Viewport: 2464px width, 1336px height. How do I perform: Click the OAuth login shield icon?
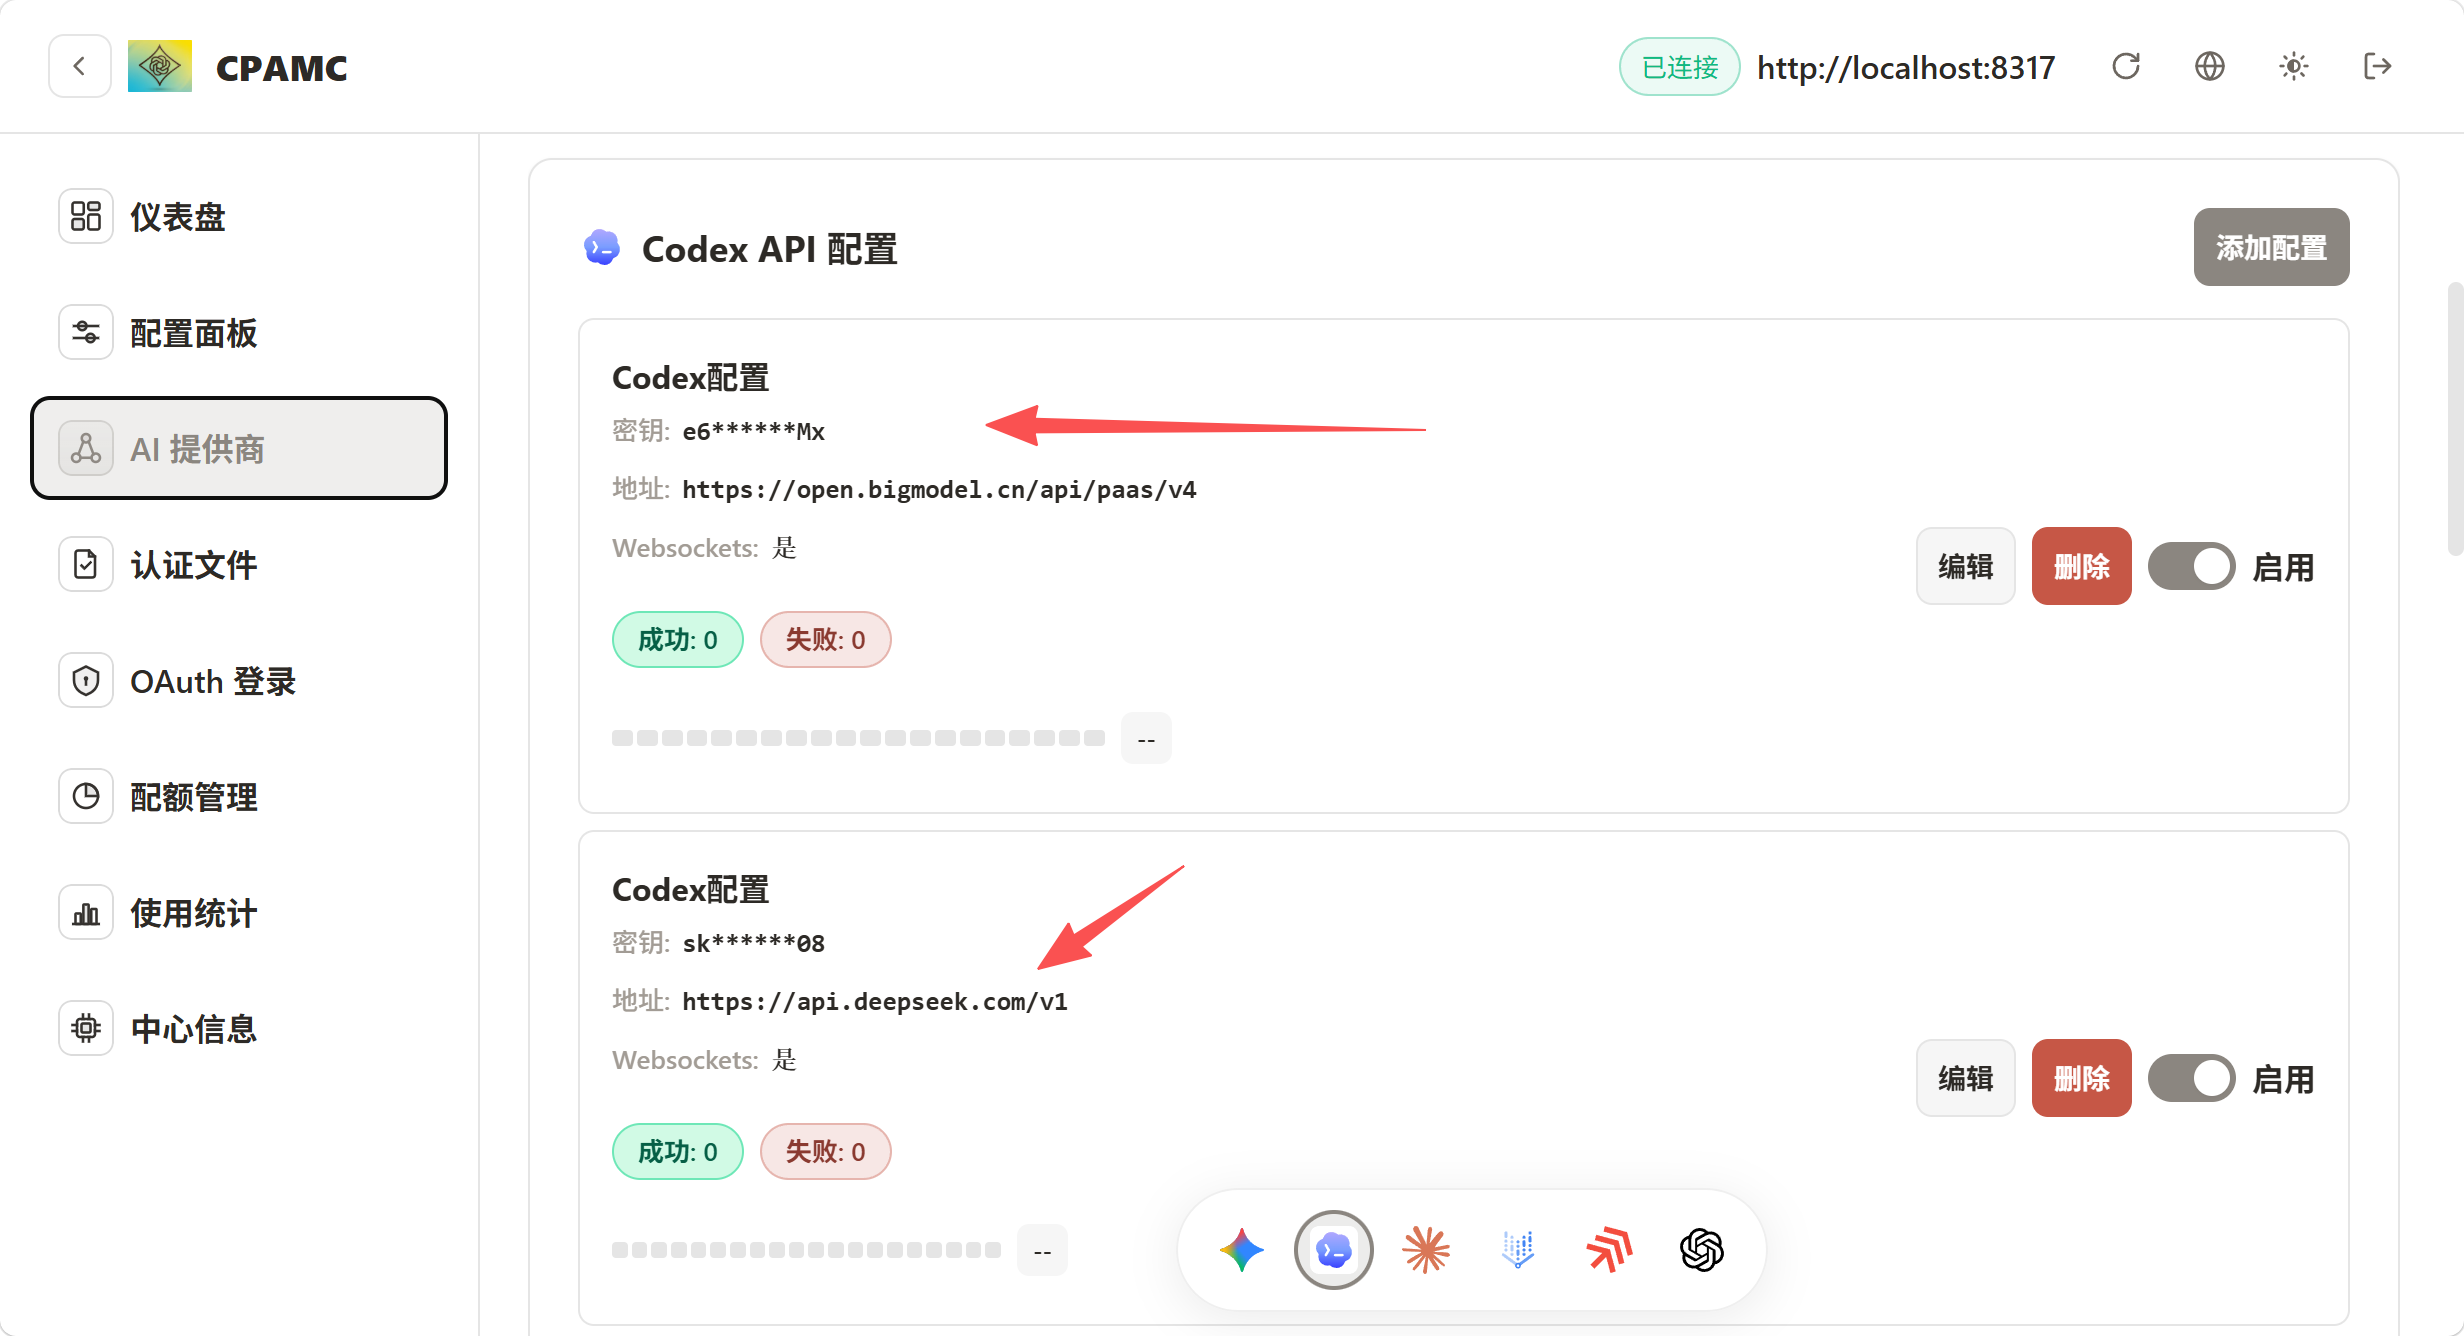click(x=86, y=681)
